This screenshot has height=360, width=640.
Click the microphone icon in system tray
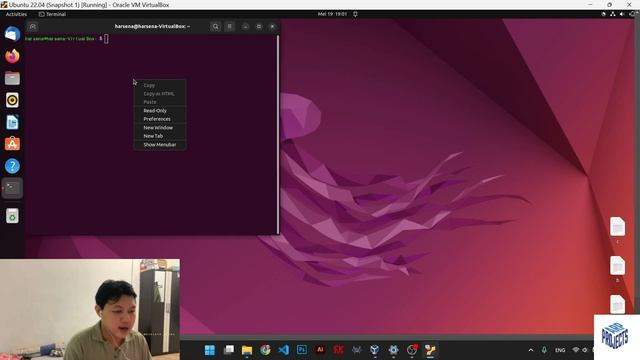coord(544,350)
